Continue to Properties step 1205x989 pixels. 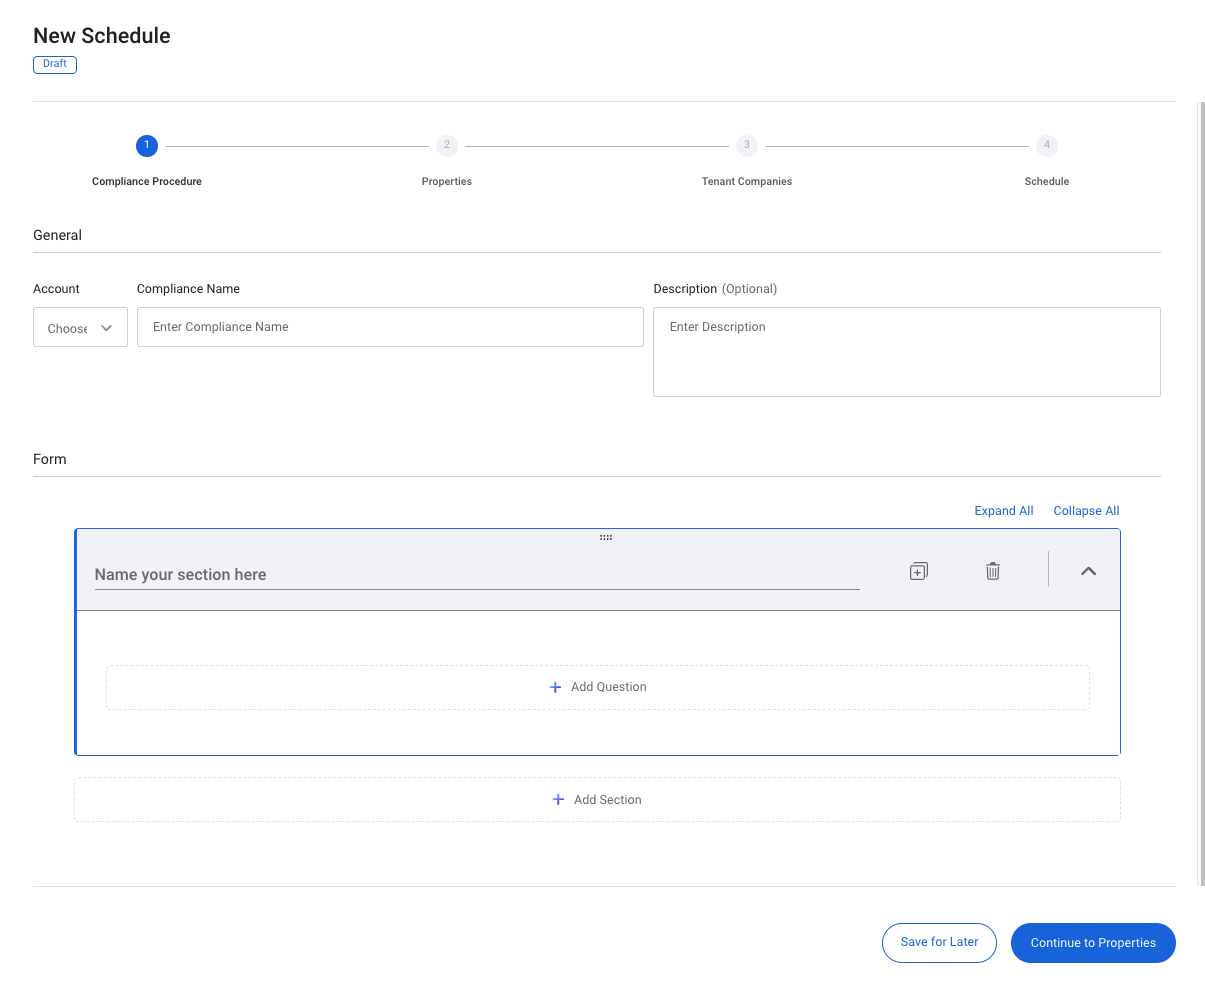click(1093, 943)
